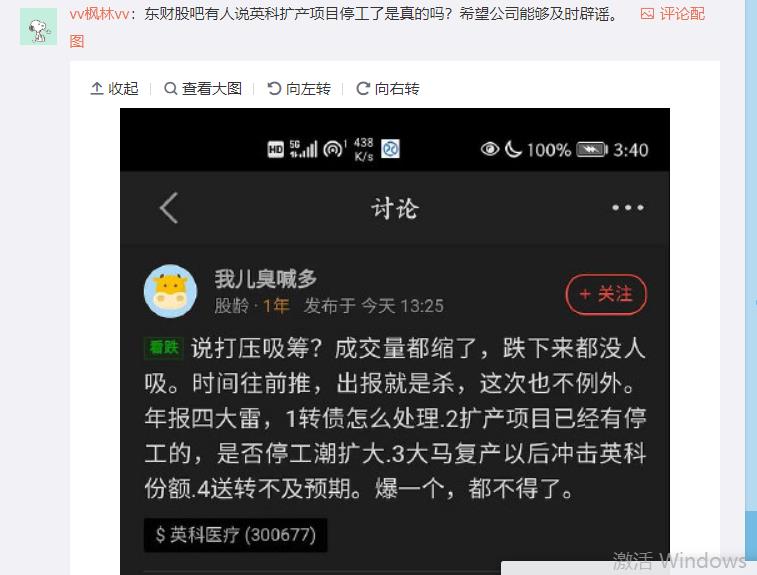
Task: View large image via 查看大图
Action: click(203, 89)
